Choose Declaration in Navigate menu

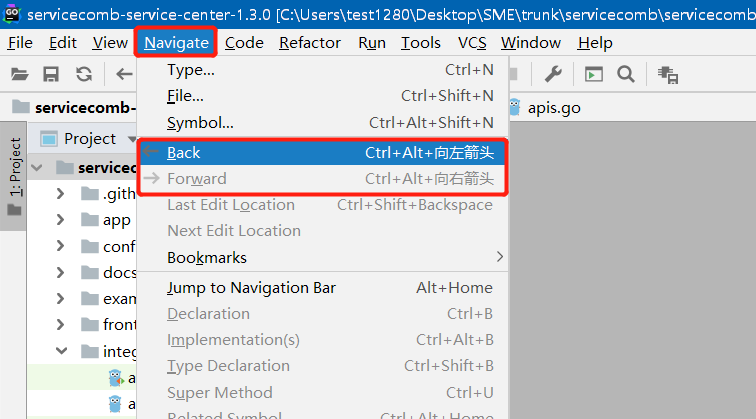(x=323, y=314)
